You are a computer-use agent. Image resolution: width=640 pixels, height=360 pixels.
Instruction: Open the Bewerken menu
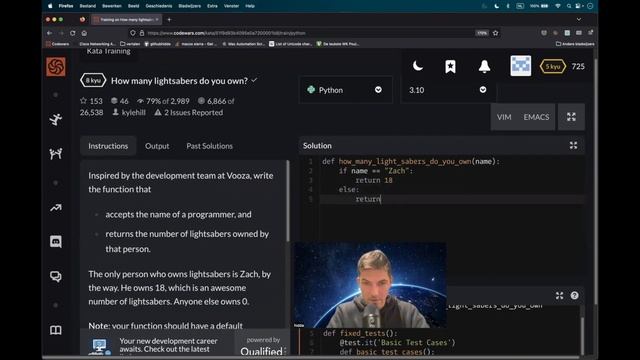click(x=111, y=6)
